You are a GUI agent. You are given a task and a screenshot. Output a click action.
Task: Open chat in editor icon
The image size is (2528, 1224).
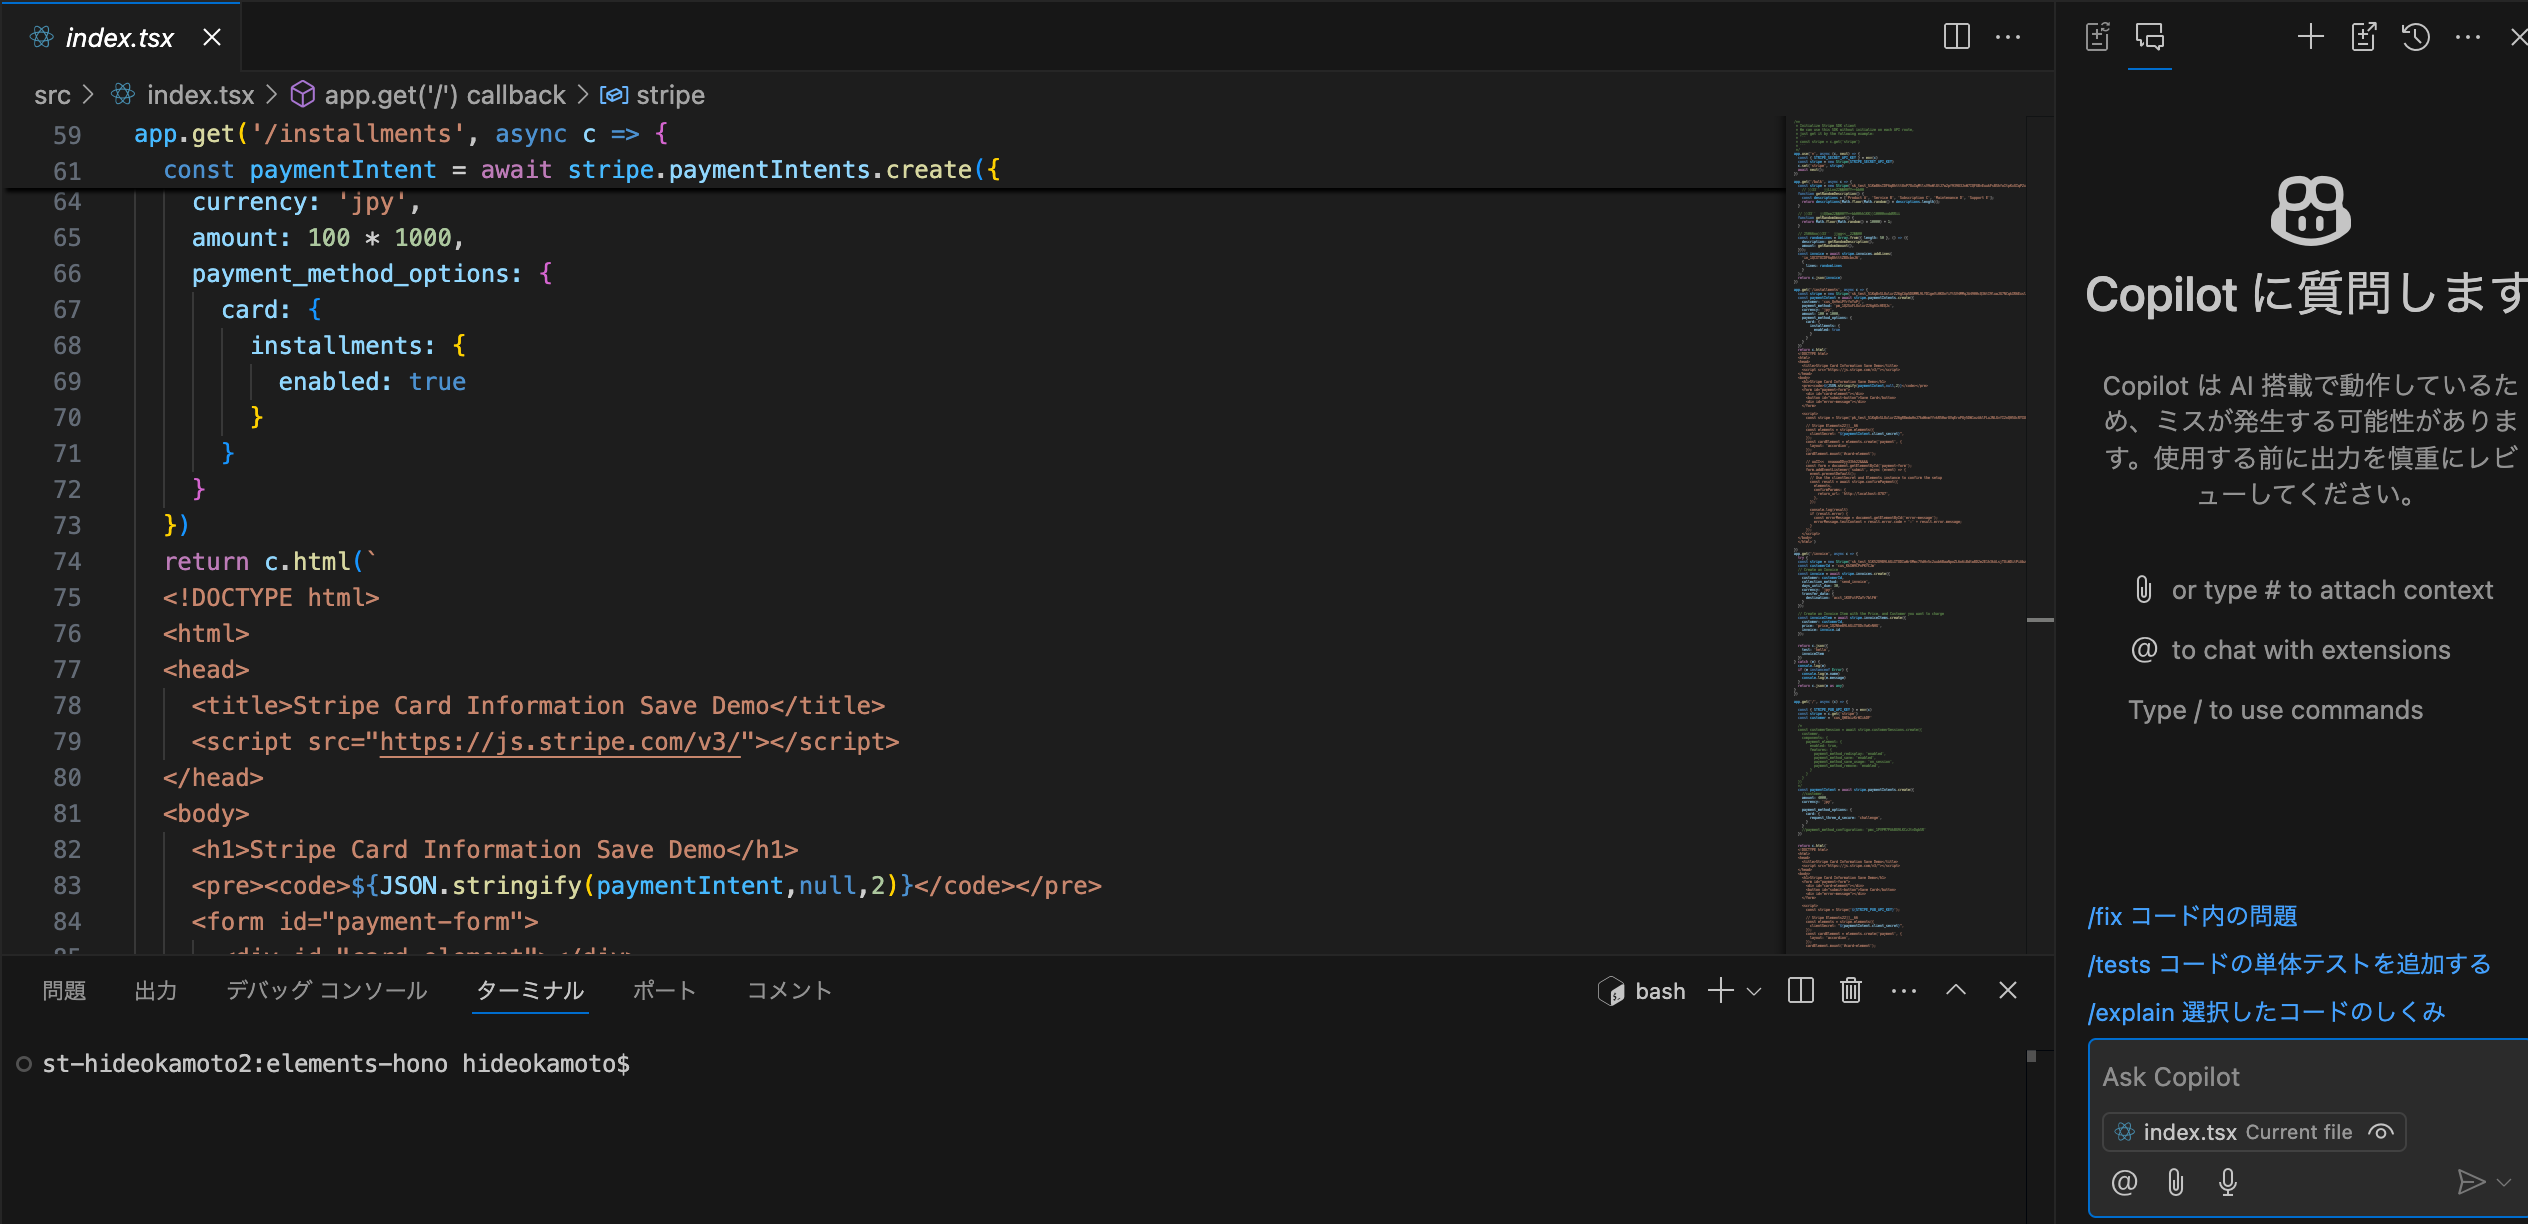pos(2364,37)
